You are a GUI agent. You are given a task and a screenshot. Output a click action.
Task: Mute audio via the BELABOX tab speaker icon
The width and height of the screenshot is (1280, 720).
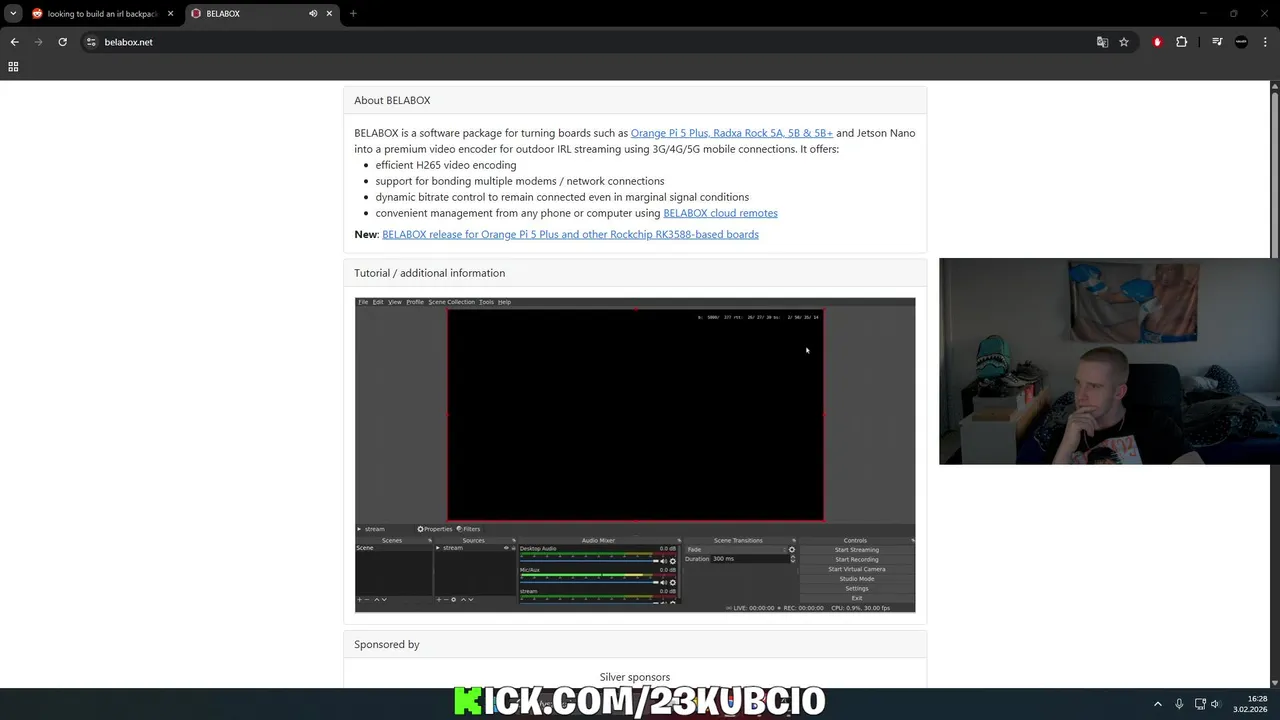click(x=313, y=14)
